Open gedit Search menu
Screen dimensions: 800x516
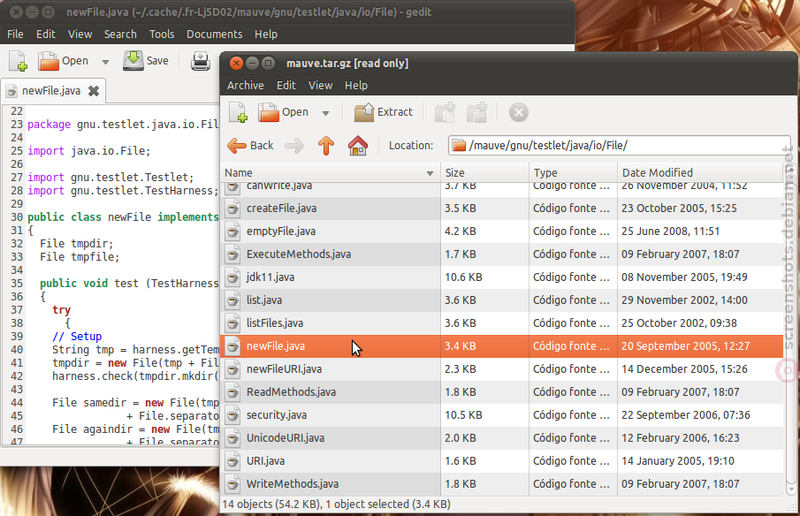tap(120, 34)
